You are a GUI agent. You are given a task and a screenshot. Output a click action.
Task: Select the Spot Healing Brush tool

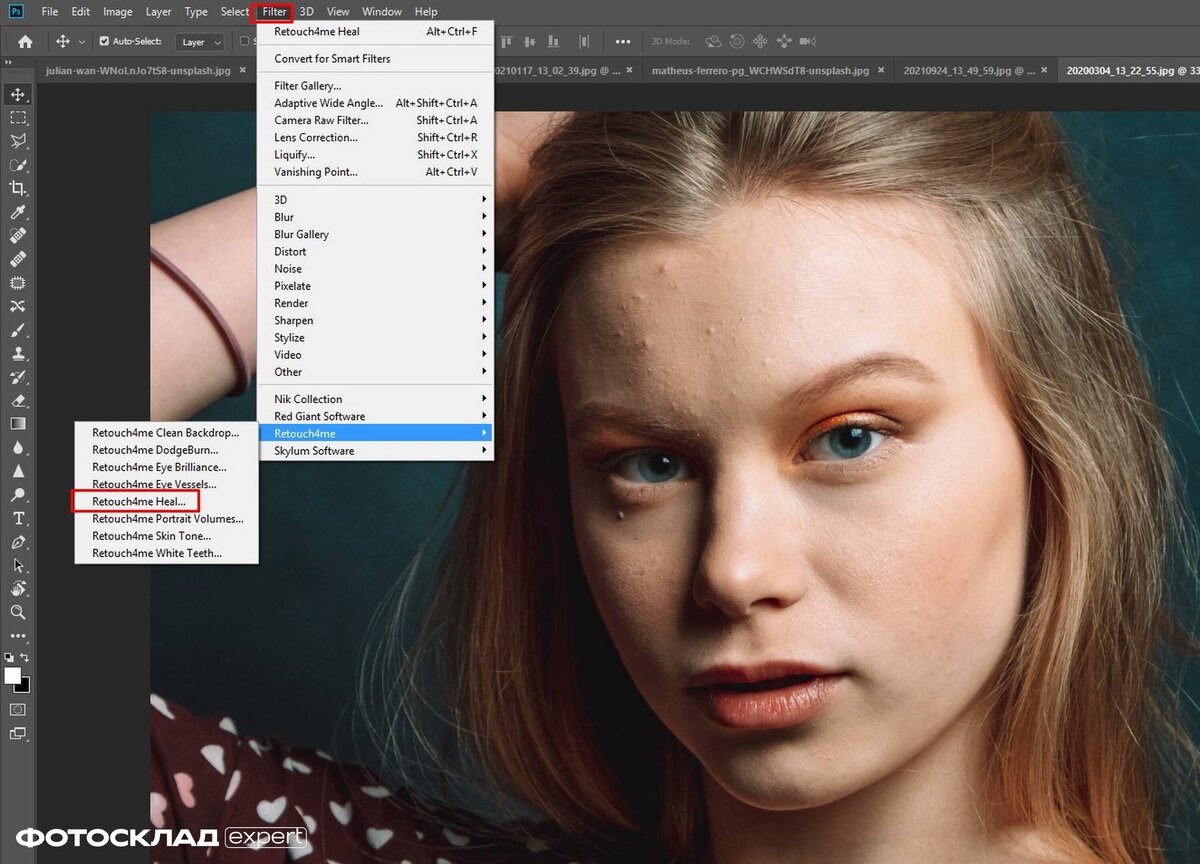[x=18, y=236]
